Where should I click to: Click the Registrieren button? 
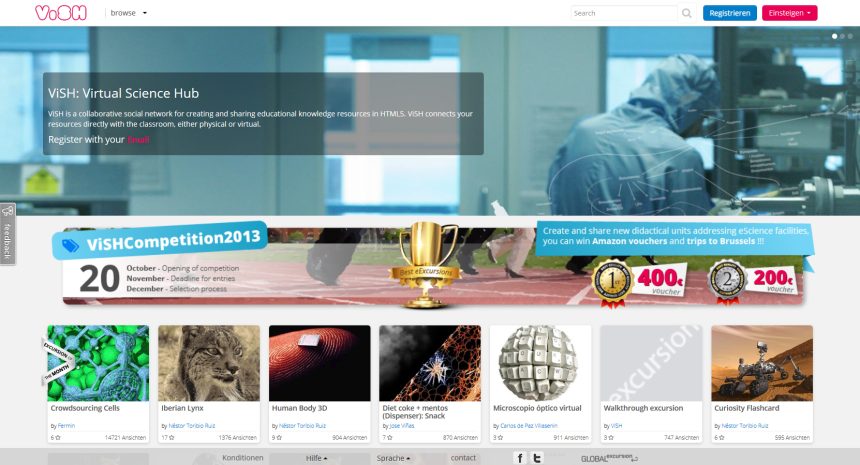(729, 13)
